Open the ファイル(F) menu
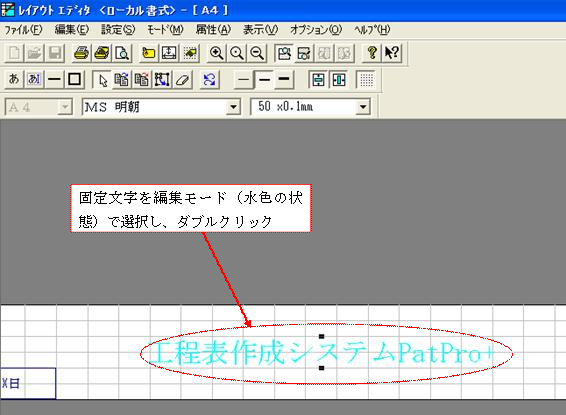Image resolution: width=566 pixels, height=415 pixels. 23,30
